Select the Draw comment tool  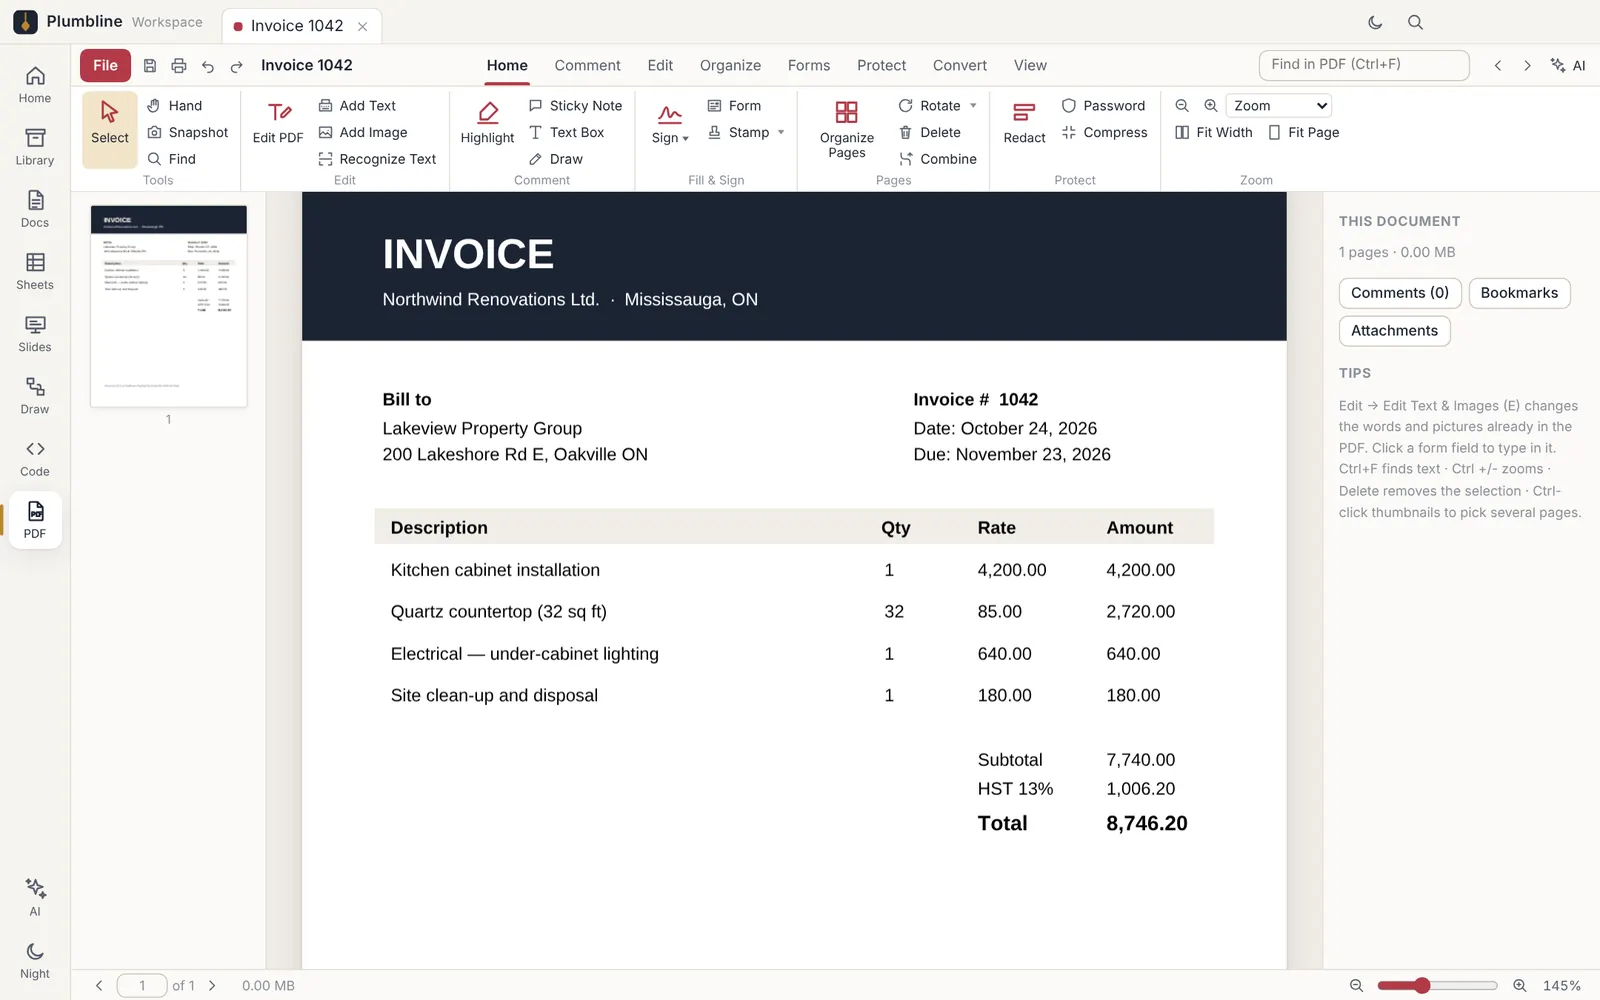pyautogui.click(x=556, y=159)
